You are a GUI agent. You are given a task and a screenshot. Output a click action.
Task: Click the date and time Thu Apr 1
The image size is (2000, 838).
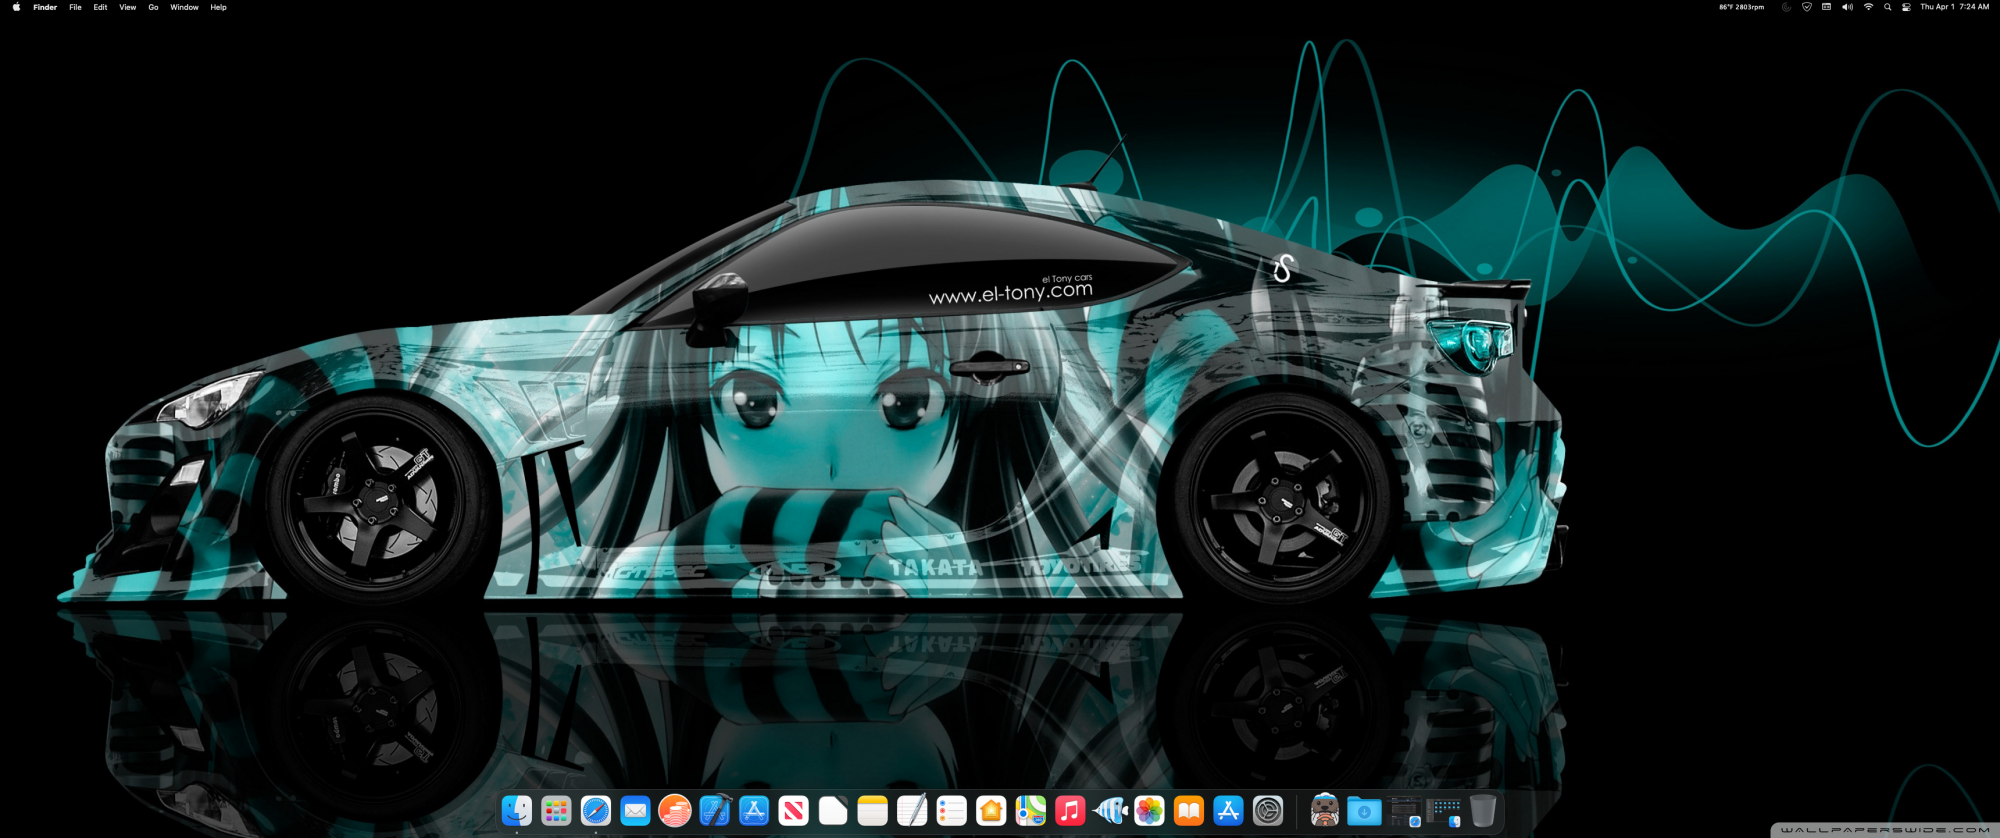point(1954,7)
